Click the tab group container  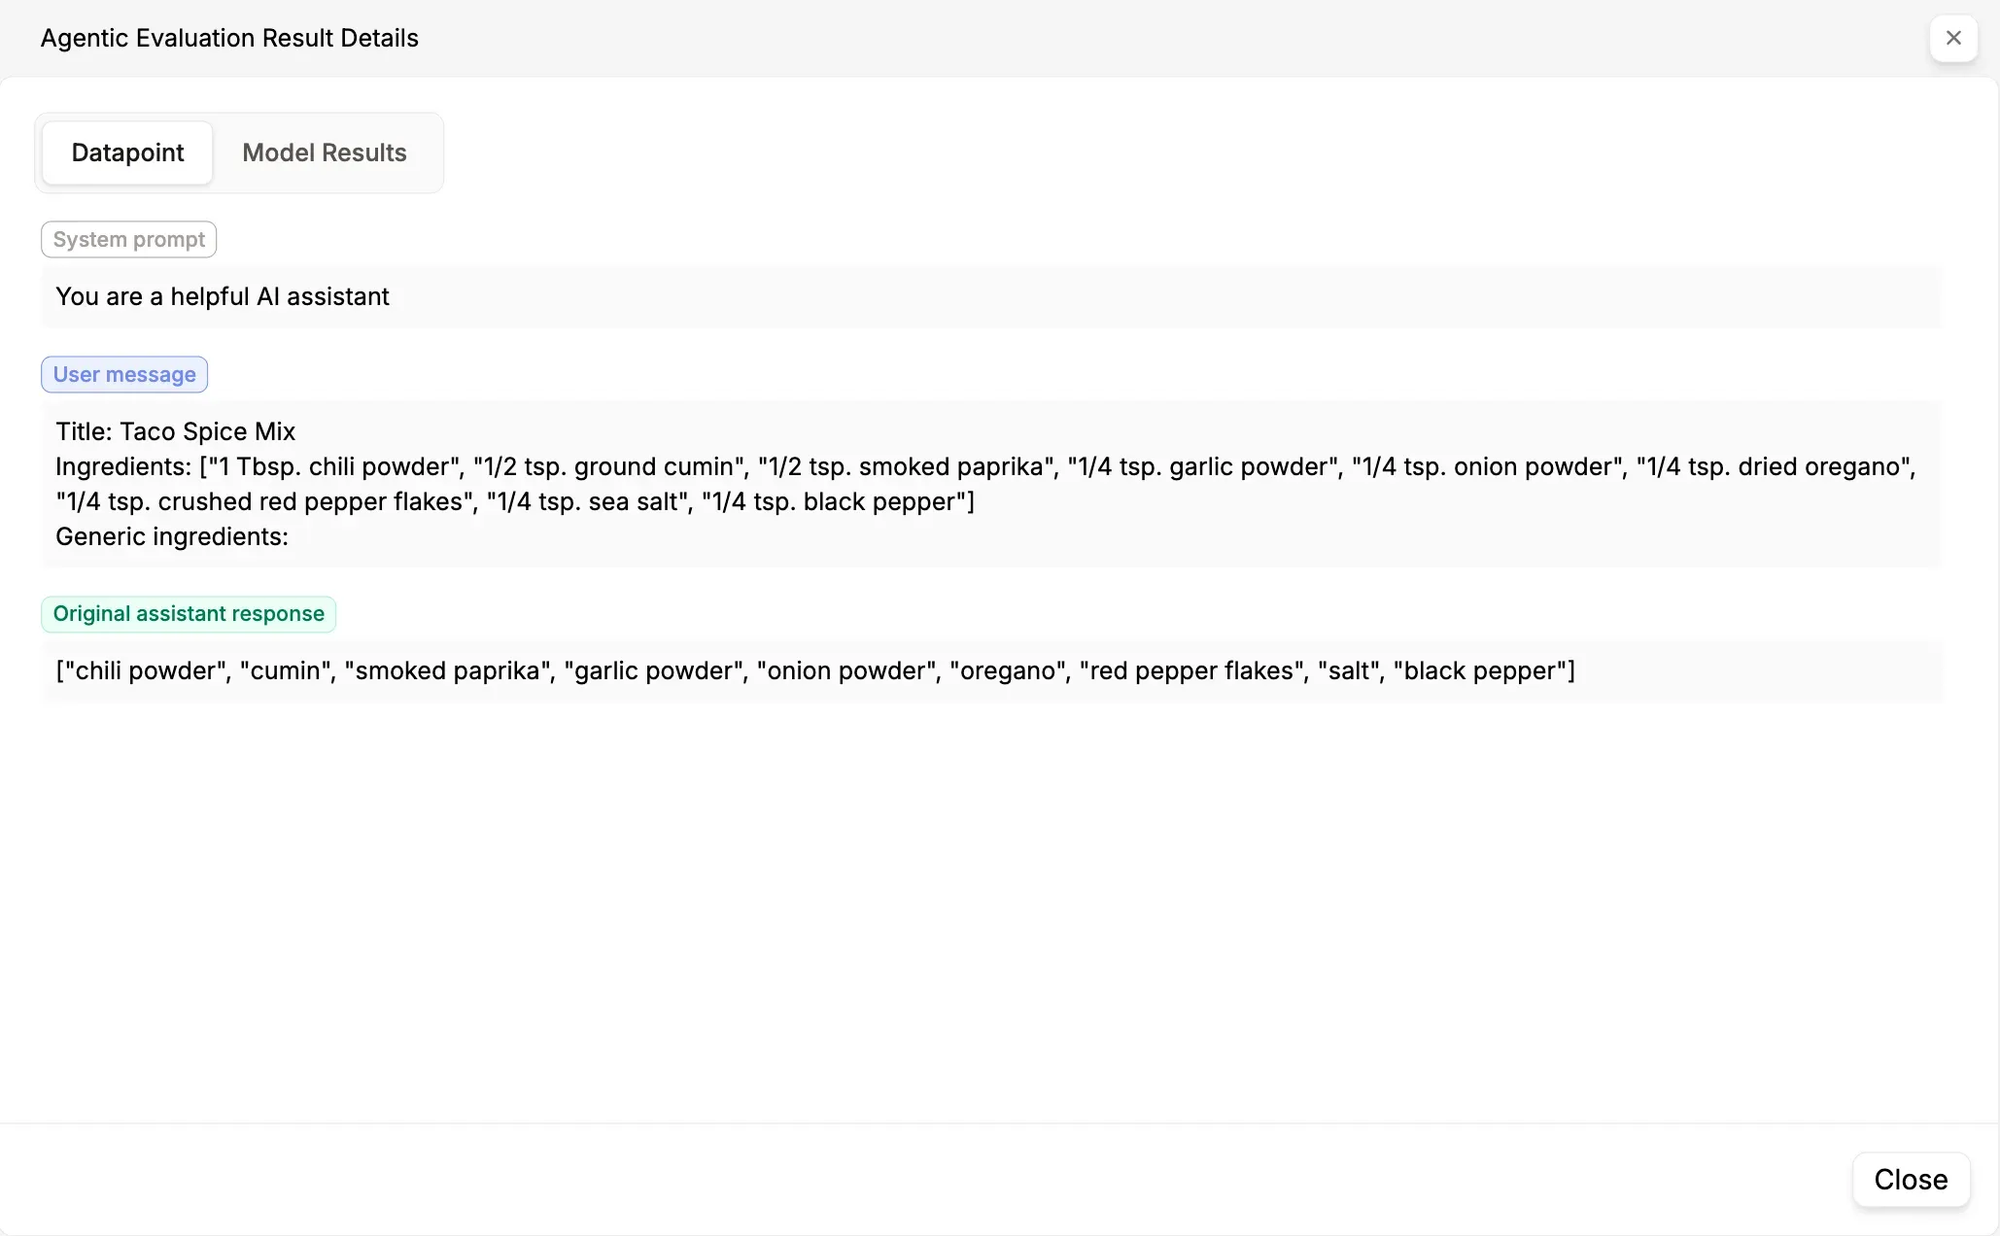(x=239, y=153)
